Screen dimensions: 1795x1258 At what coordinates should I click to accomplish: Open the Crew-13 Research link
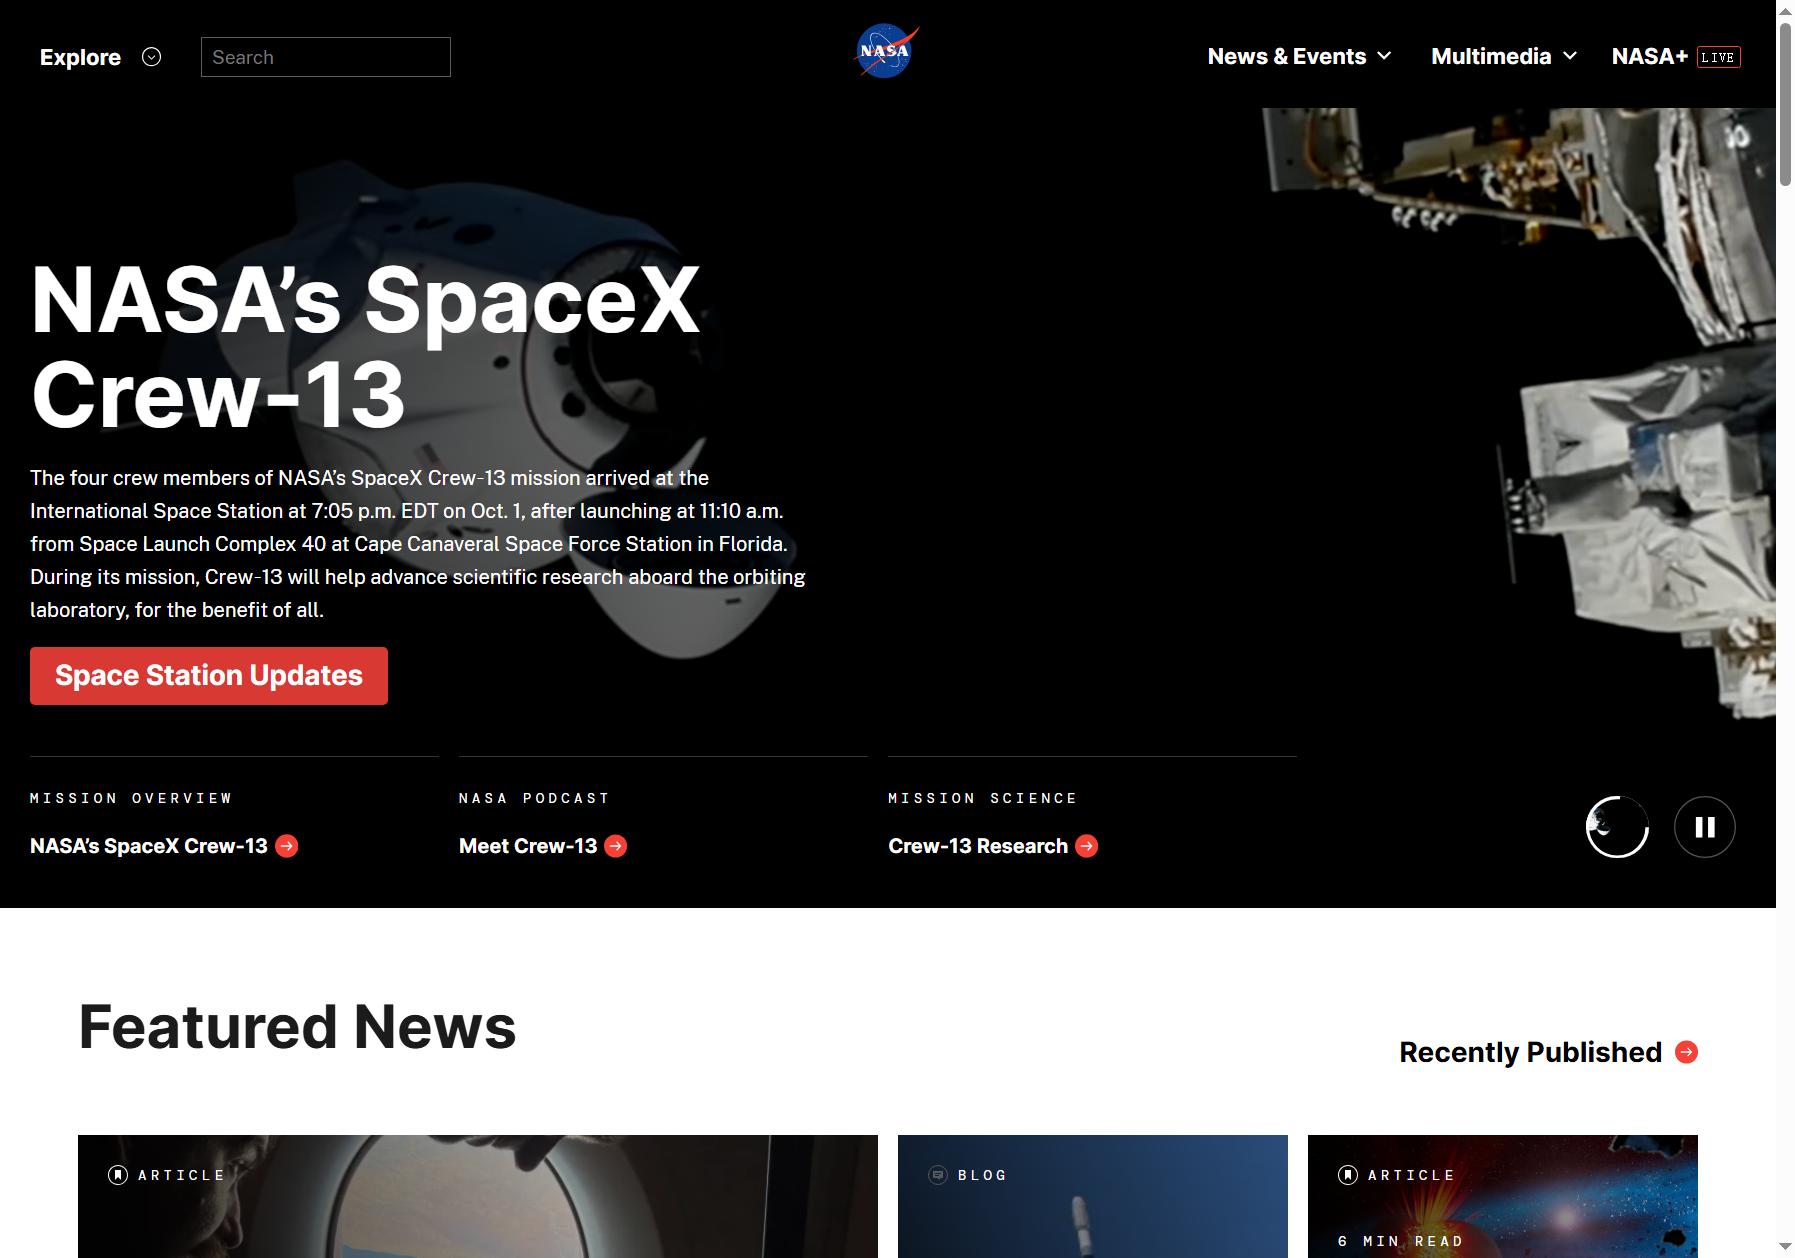978,846
